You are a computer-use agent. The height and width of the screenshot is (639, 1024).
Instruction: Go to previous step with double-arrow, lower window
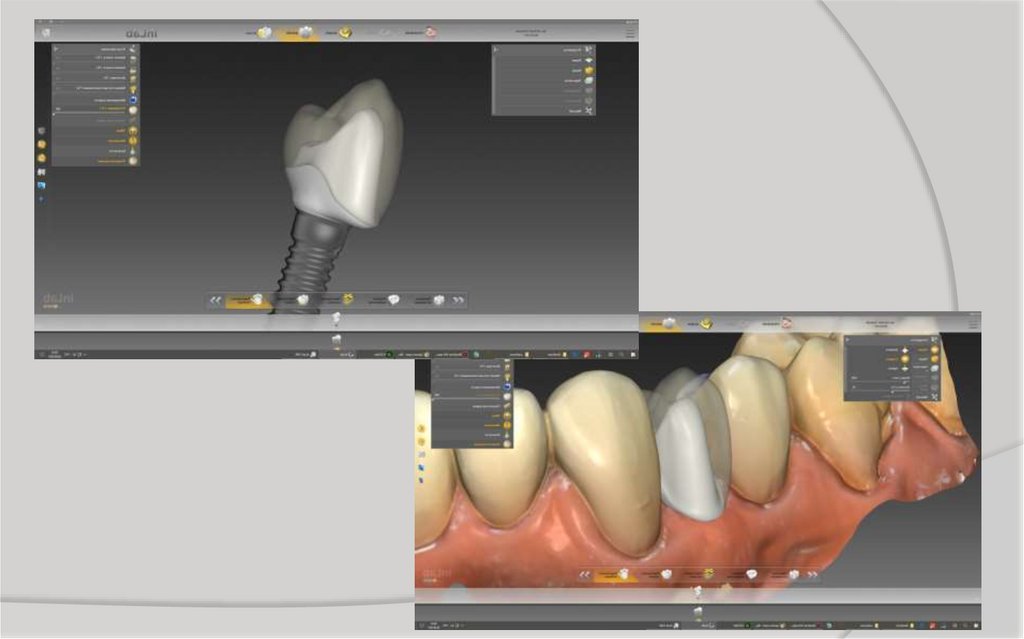point(584,575)
